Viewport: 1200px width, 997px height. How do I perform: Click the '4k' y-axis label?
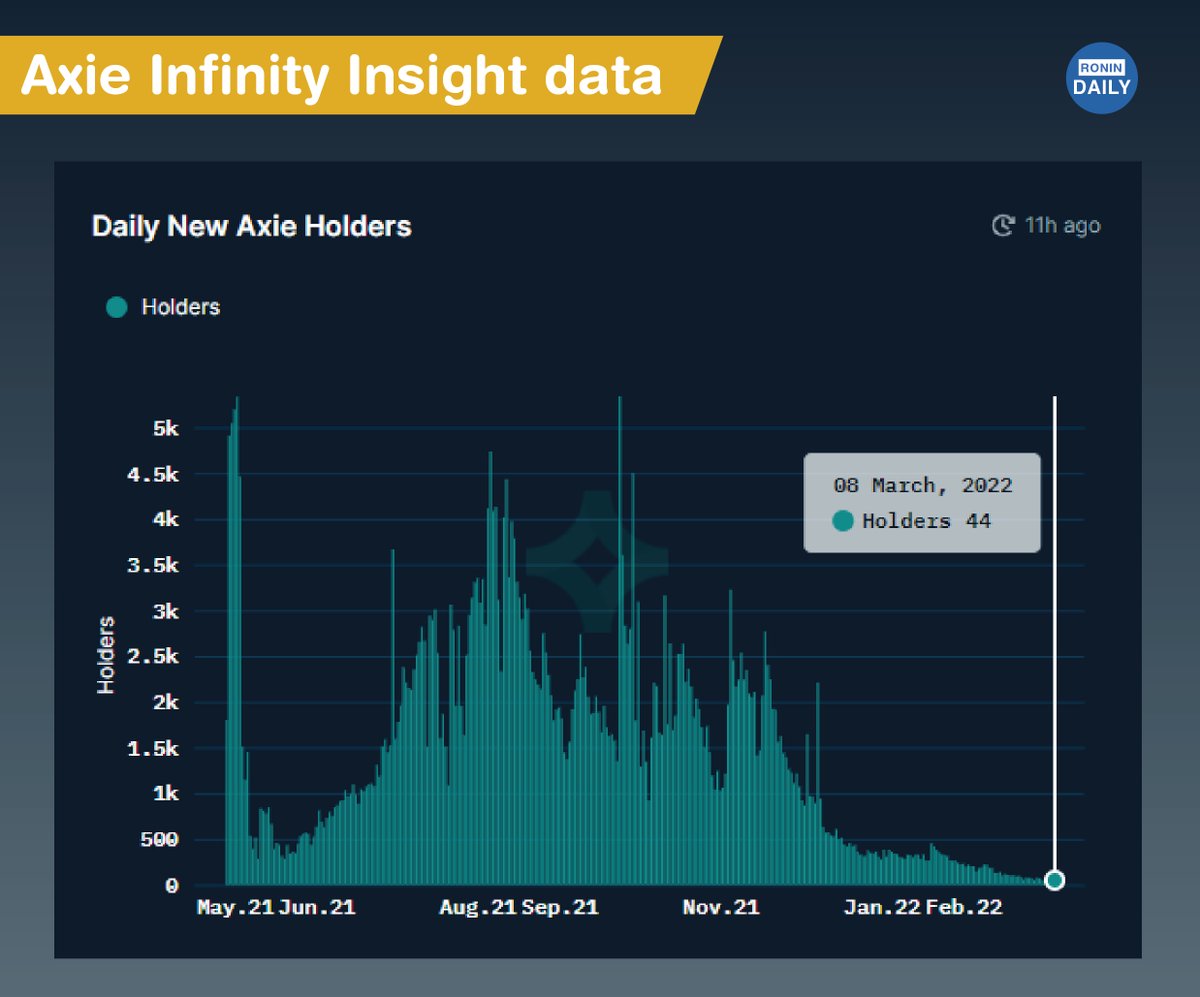coord(165,520)
